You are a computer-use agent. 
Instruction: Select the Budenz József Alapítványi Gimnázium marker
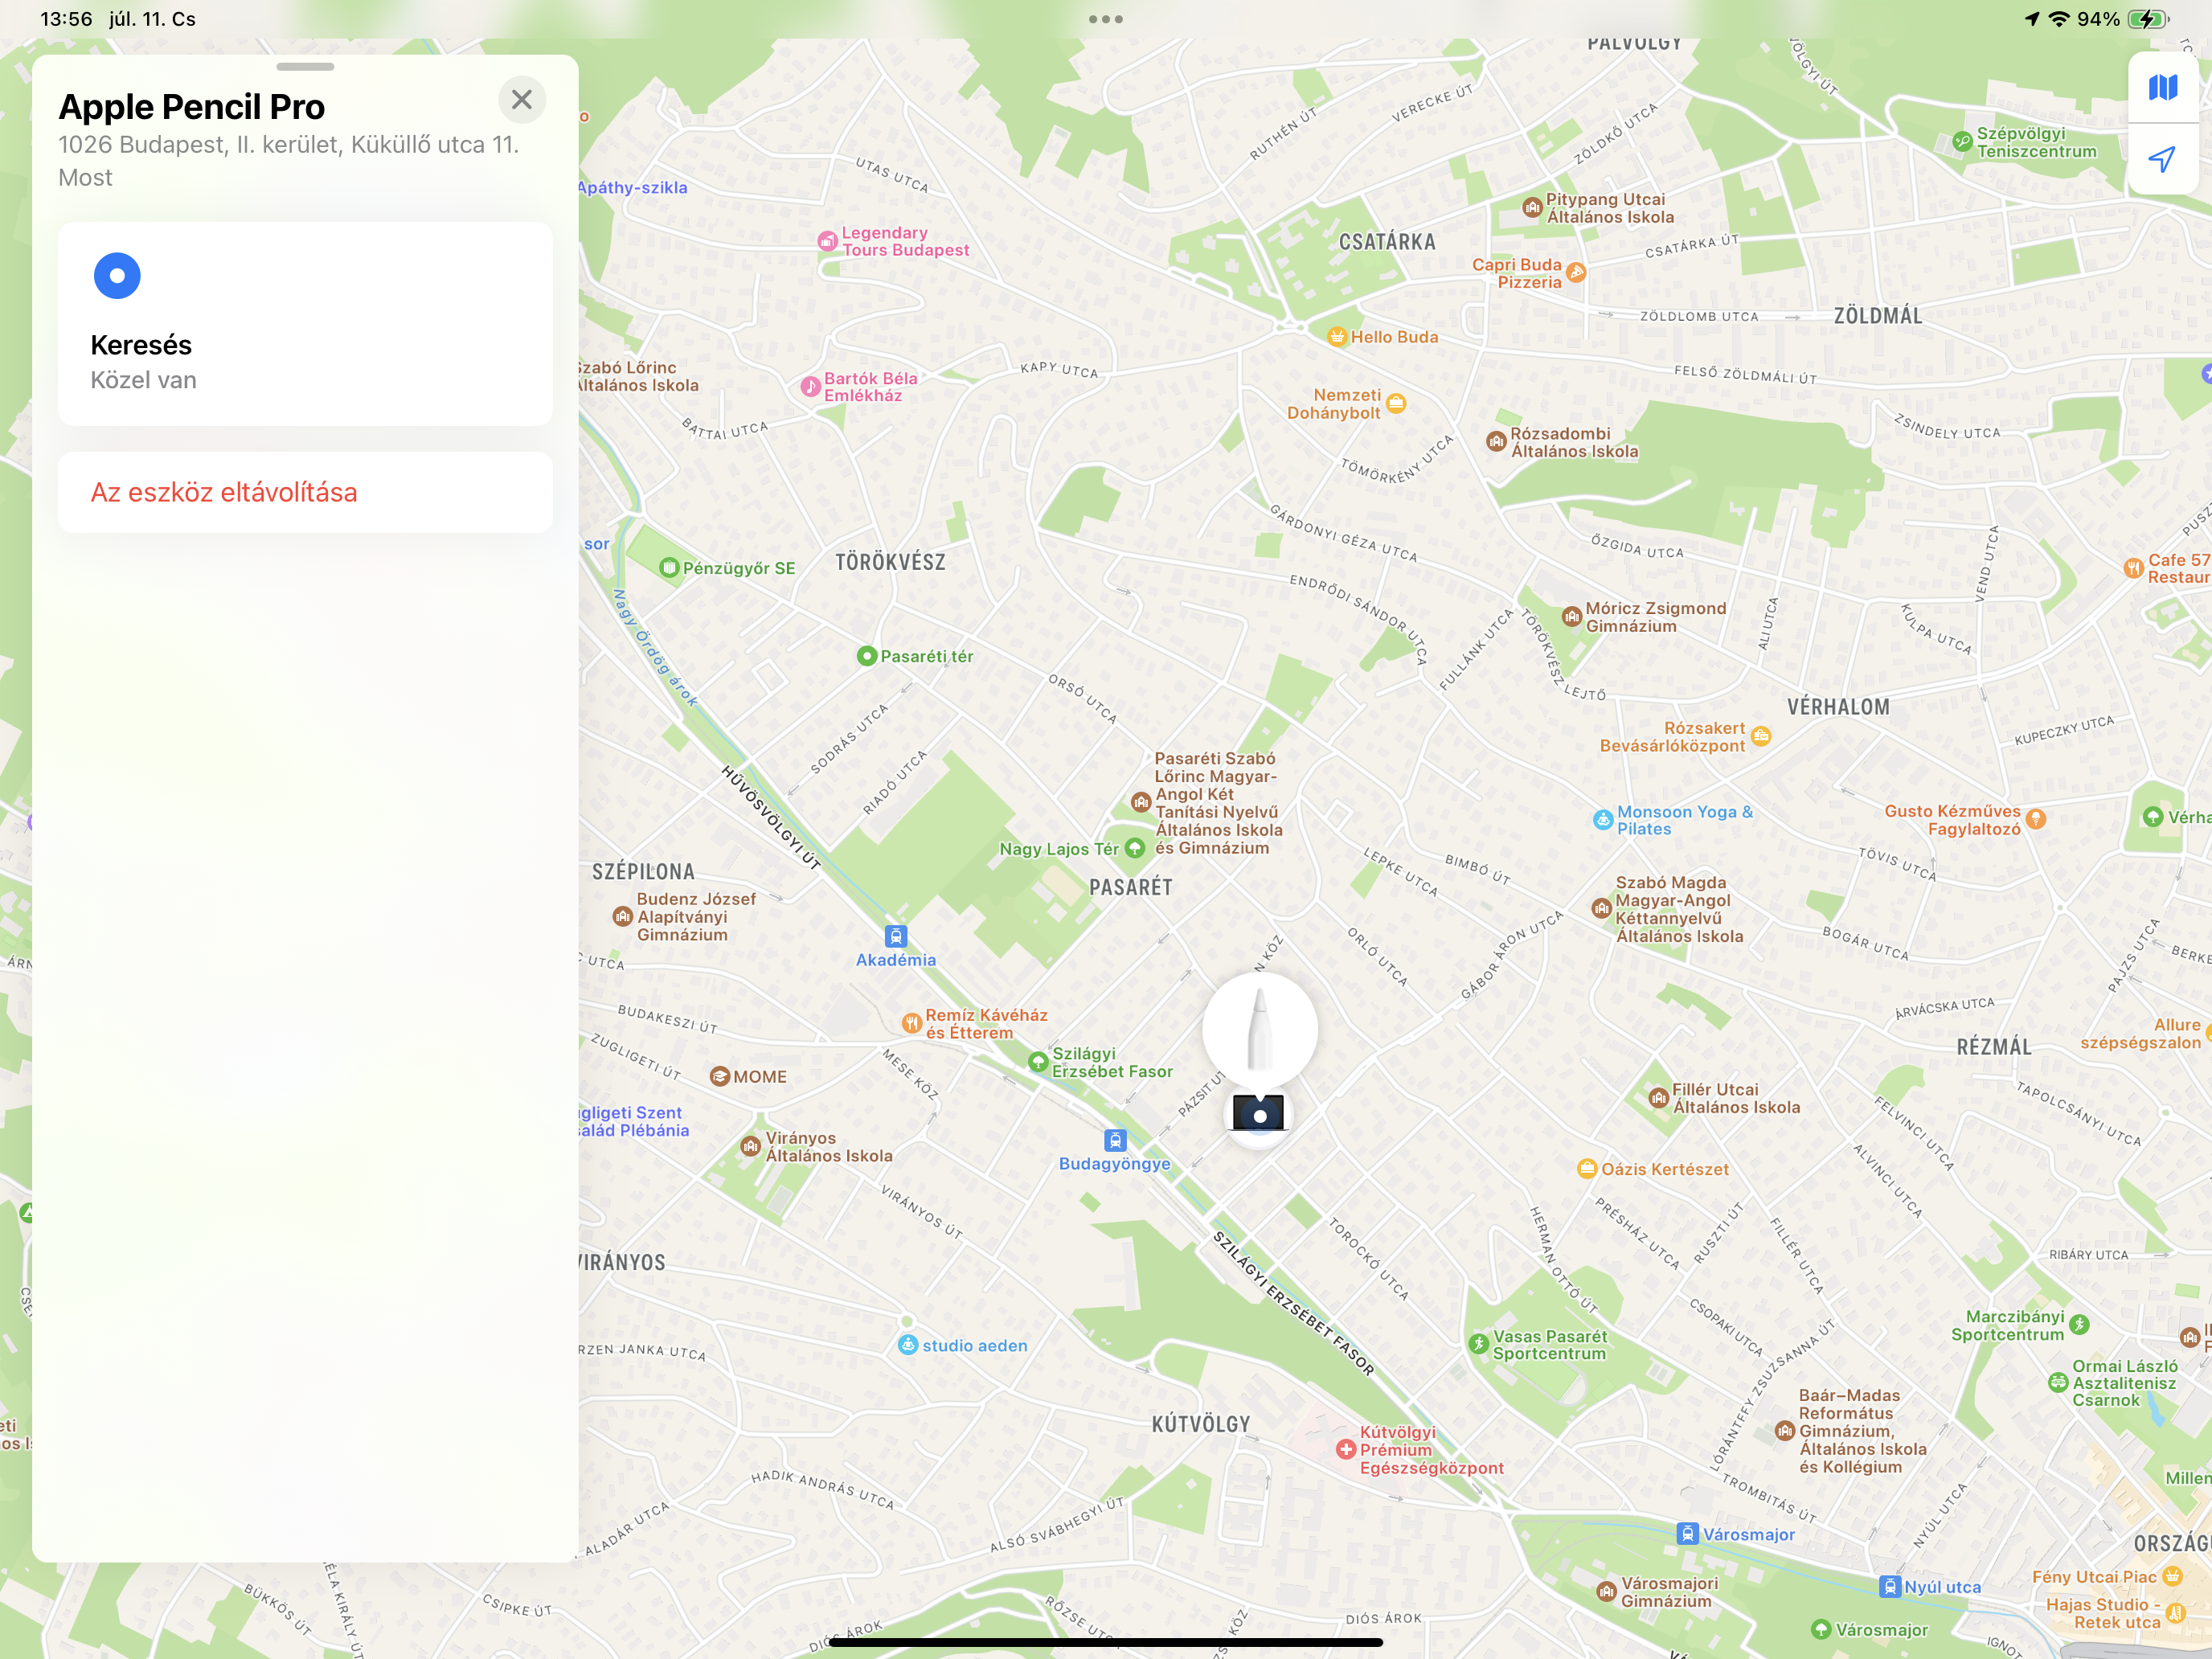click(x=622, y=917)
